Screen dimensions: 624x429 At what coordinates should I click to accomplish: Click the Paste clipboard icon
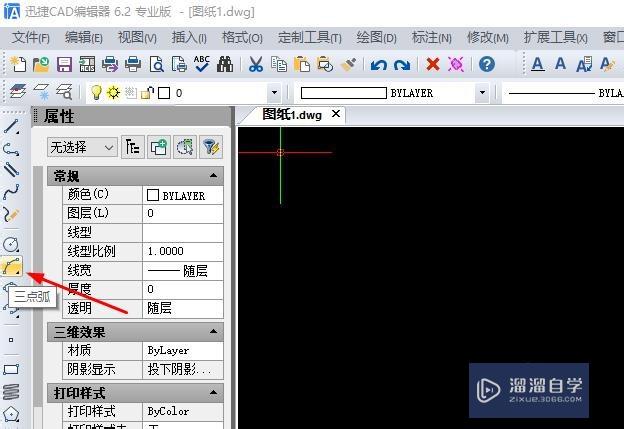302,64
